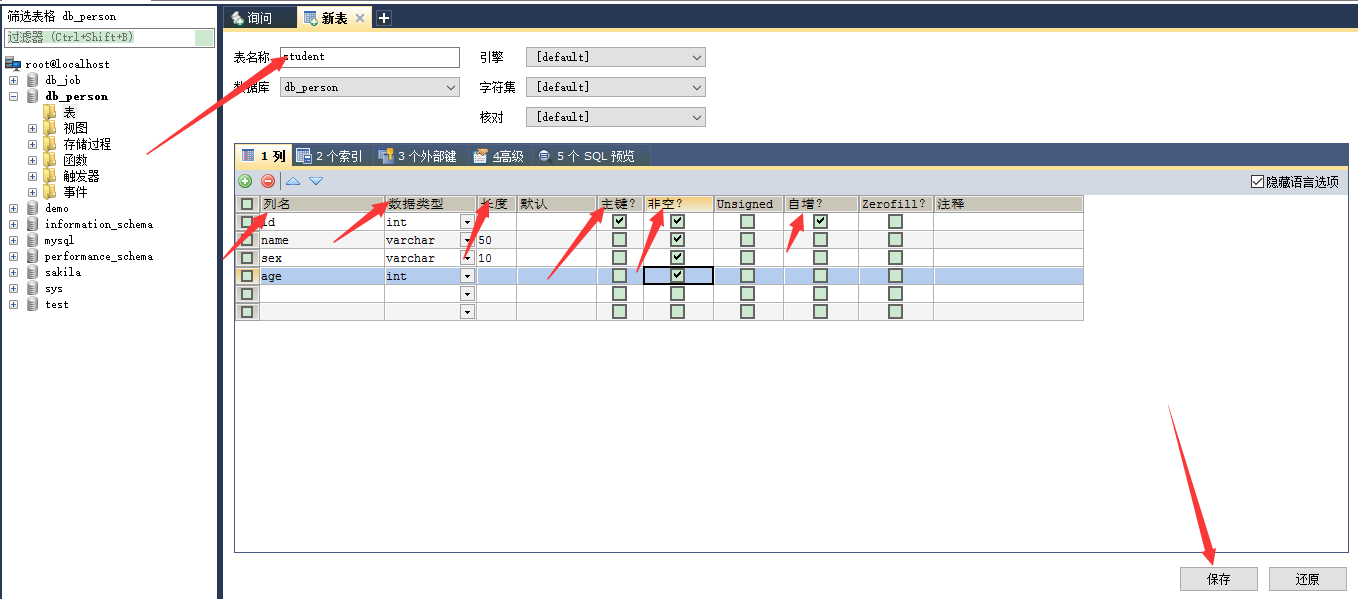Toggle 非空 checkbox for name row
This screenshot has height=599, width=1358.
click(678, 240)
